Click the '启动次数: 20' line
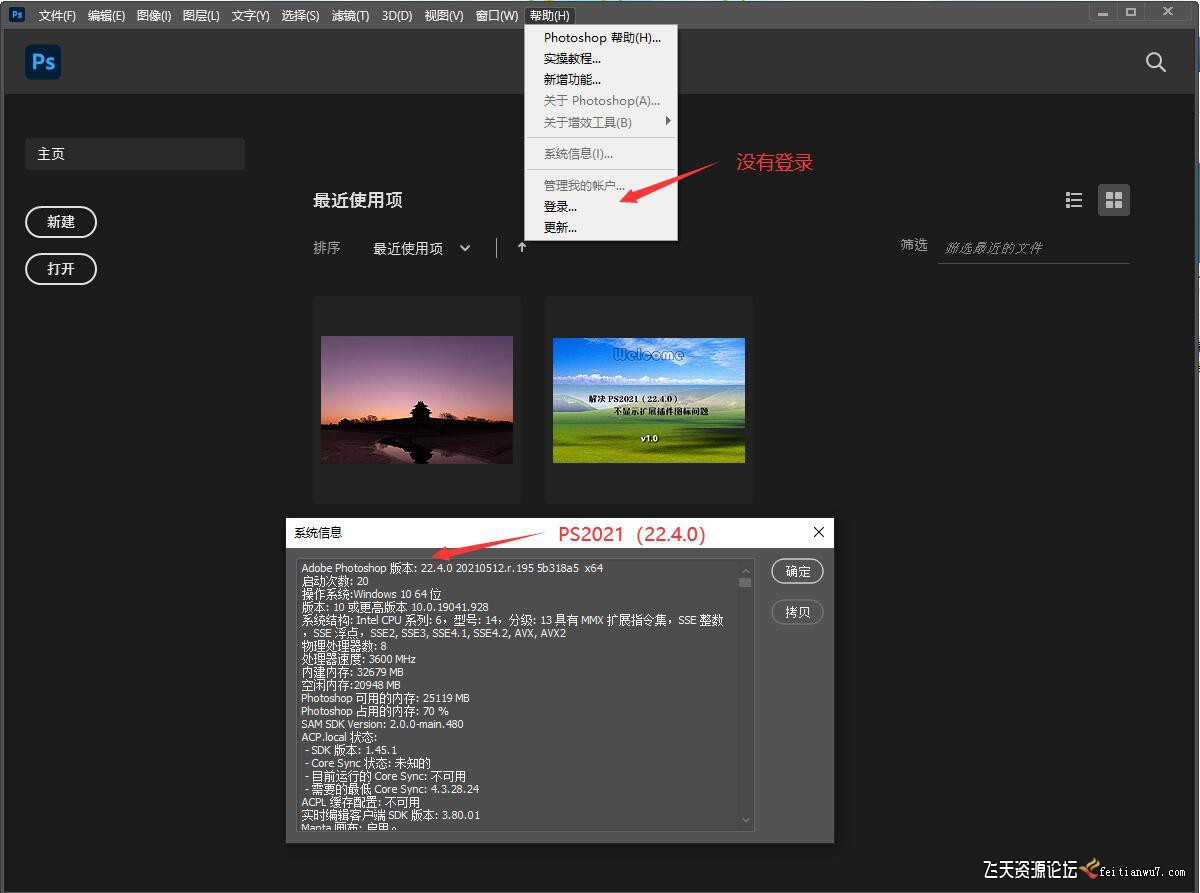The image size is (1200, 893). coord(335,581)
